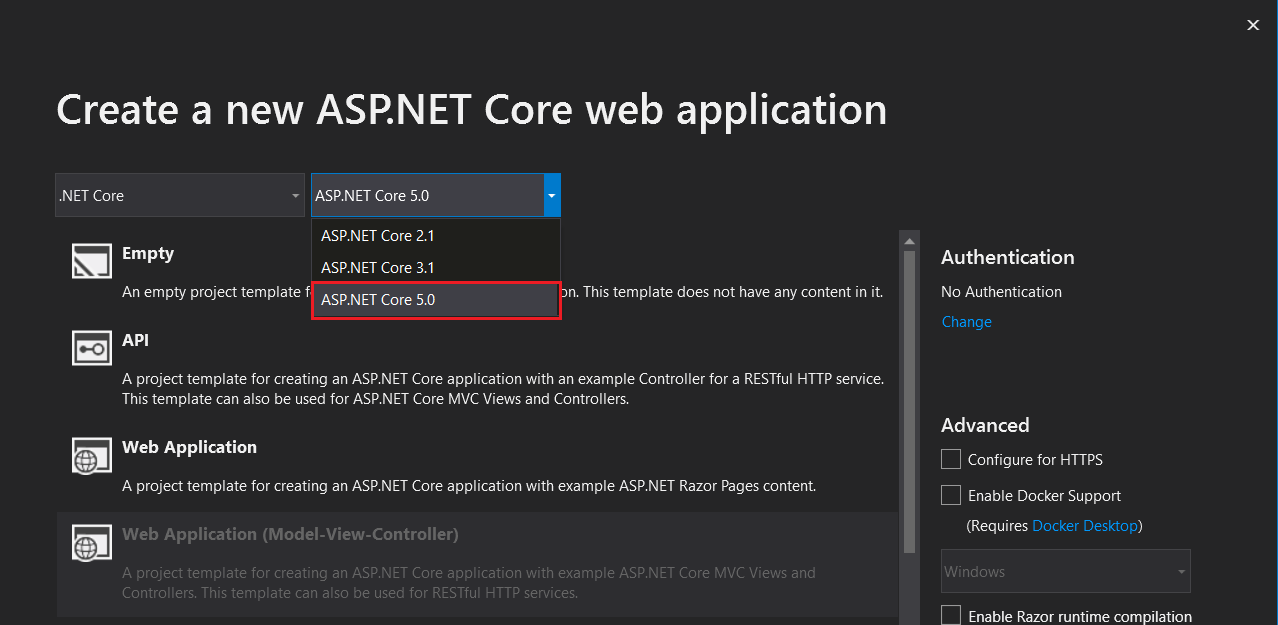Select ASP.NET Core 3.1 from the list
This screenshot has width=1278, height=625.
click(x=377, y=267)
